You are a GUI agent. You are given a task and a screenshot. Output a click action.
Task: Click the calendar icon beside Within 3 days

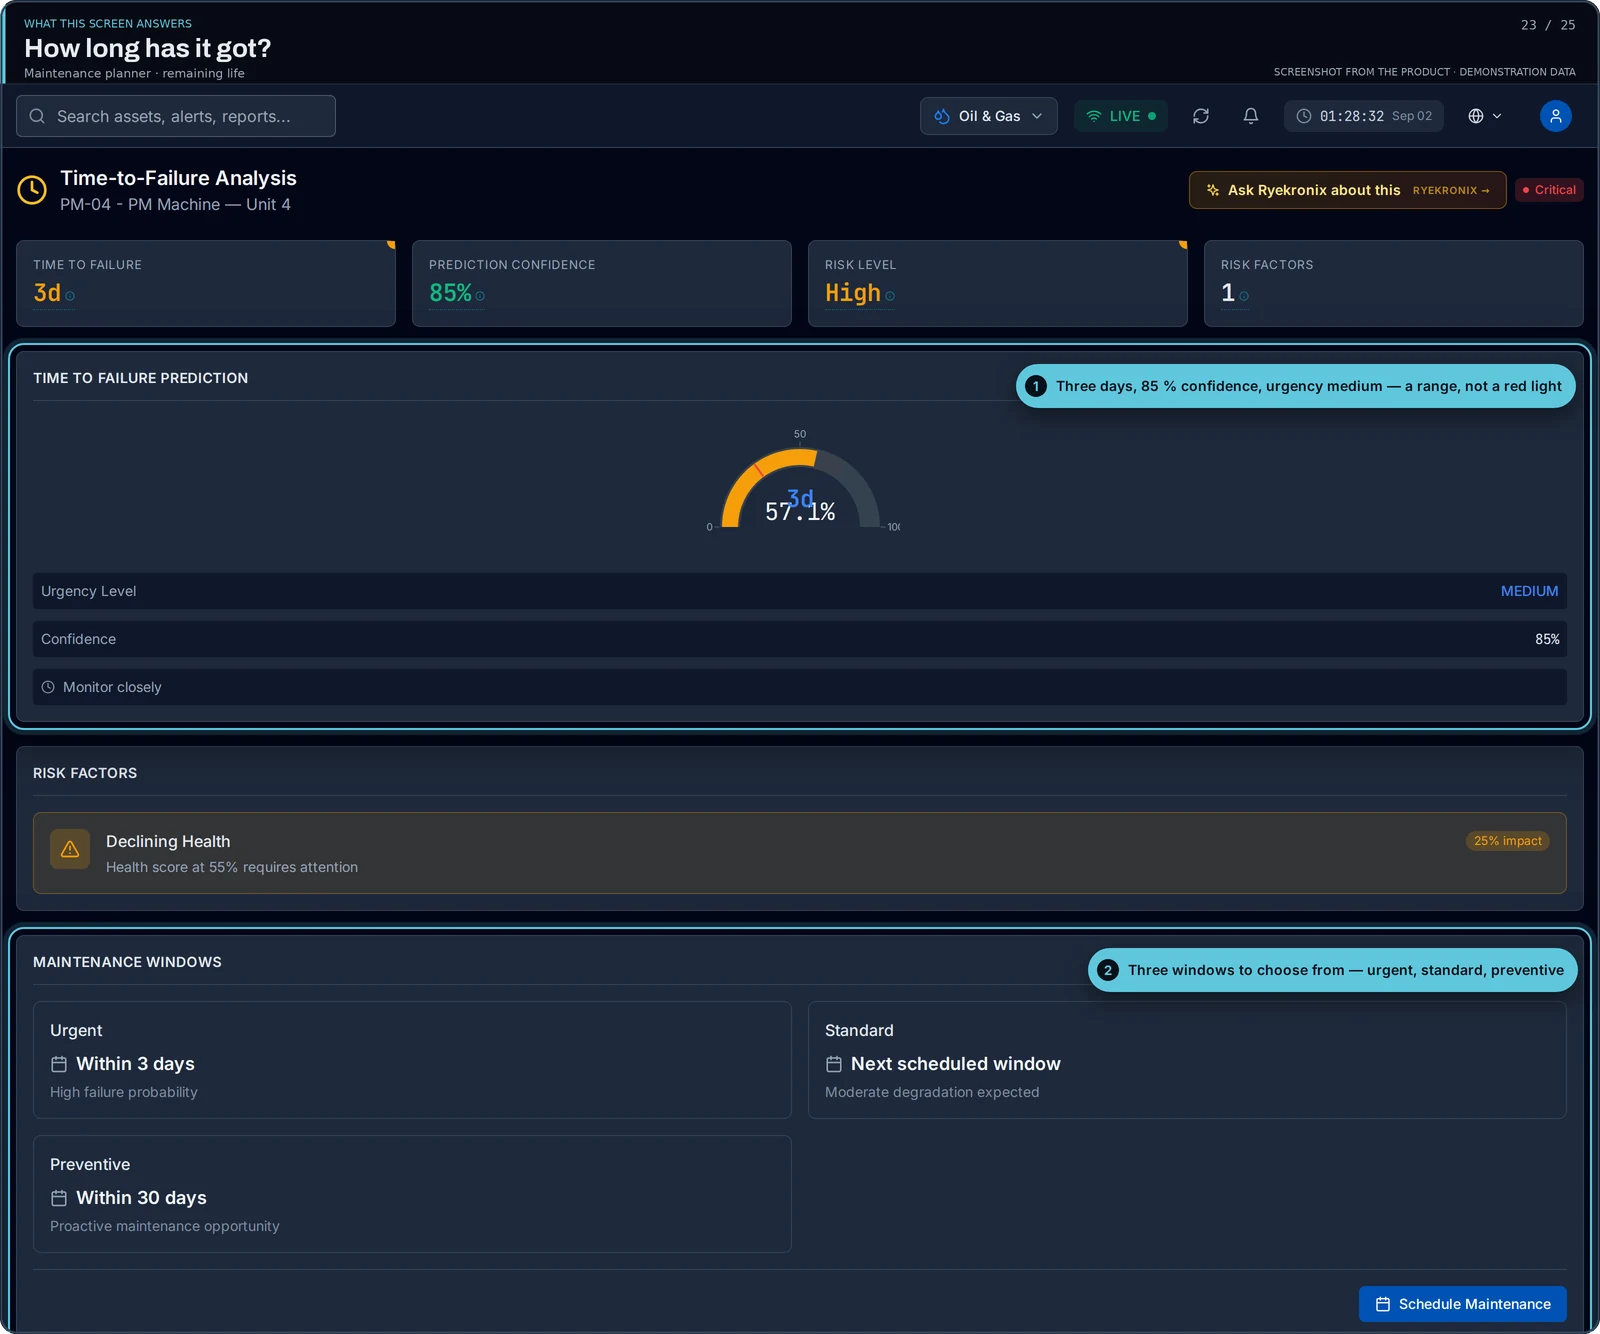(x=59, y=1064)
